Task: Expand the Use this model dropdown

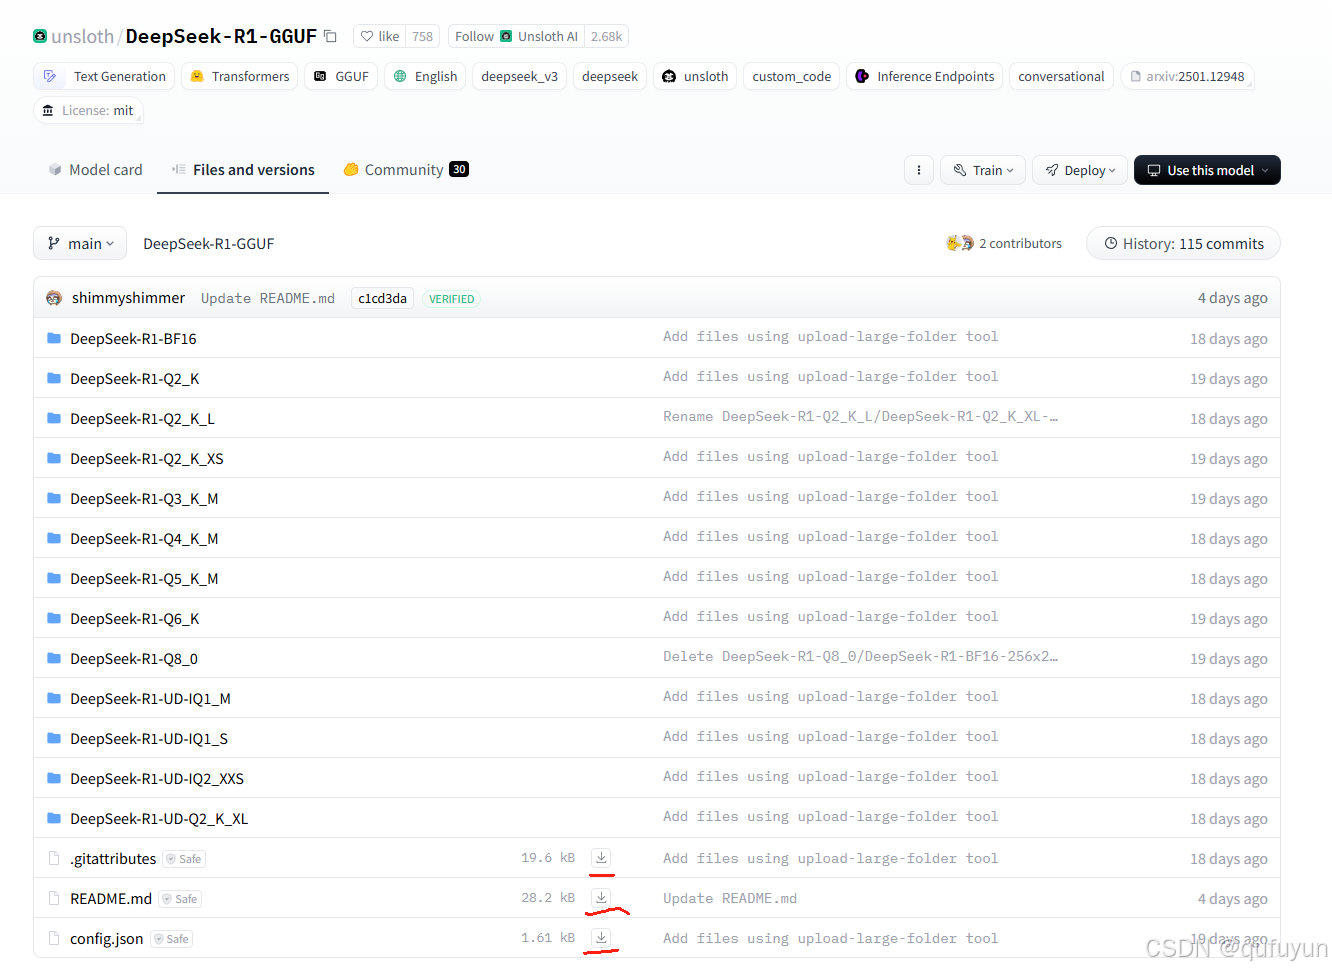Action: (x=1207, y=170)
